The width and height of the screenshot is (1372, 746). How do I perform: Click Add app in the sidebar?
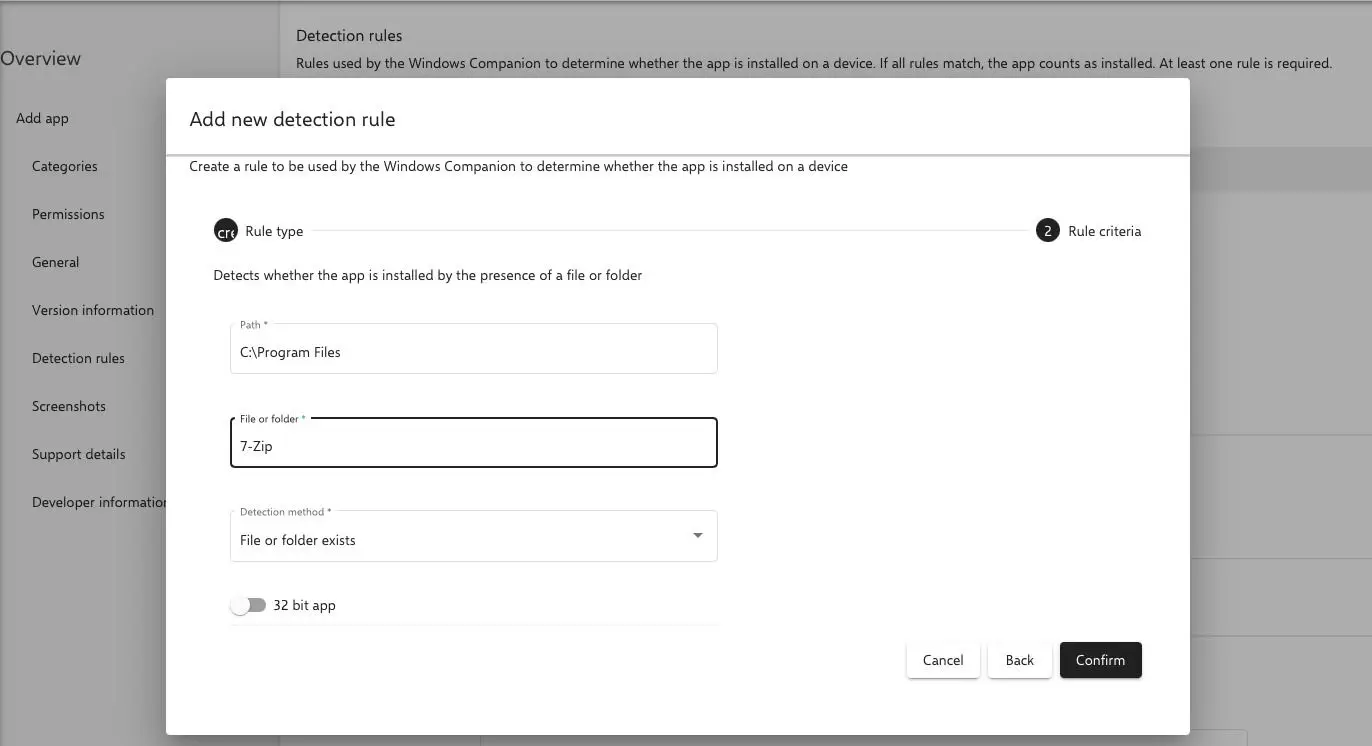pos(43,118)
